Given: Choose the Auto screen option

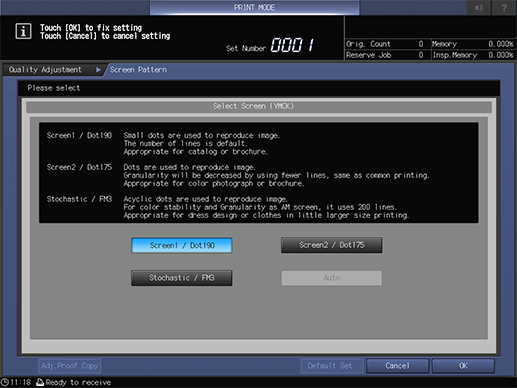Looking at the screenshot, I should (332, 278).
